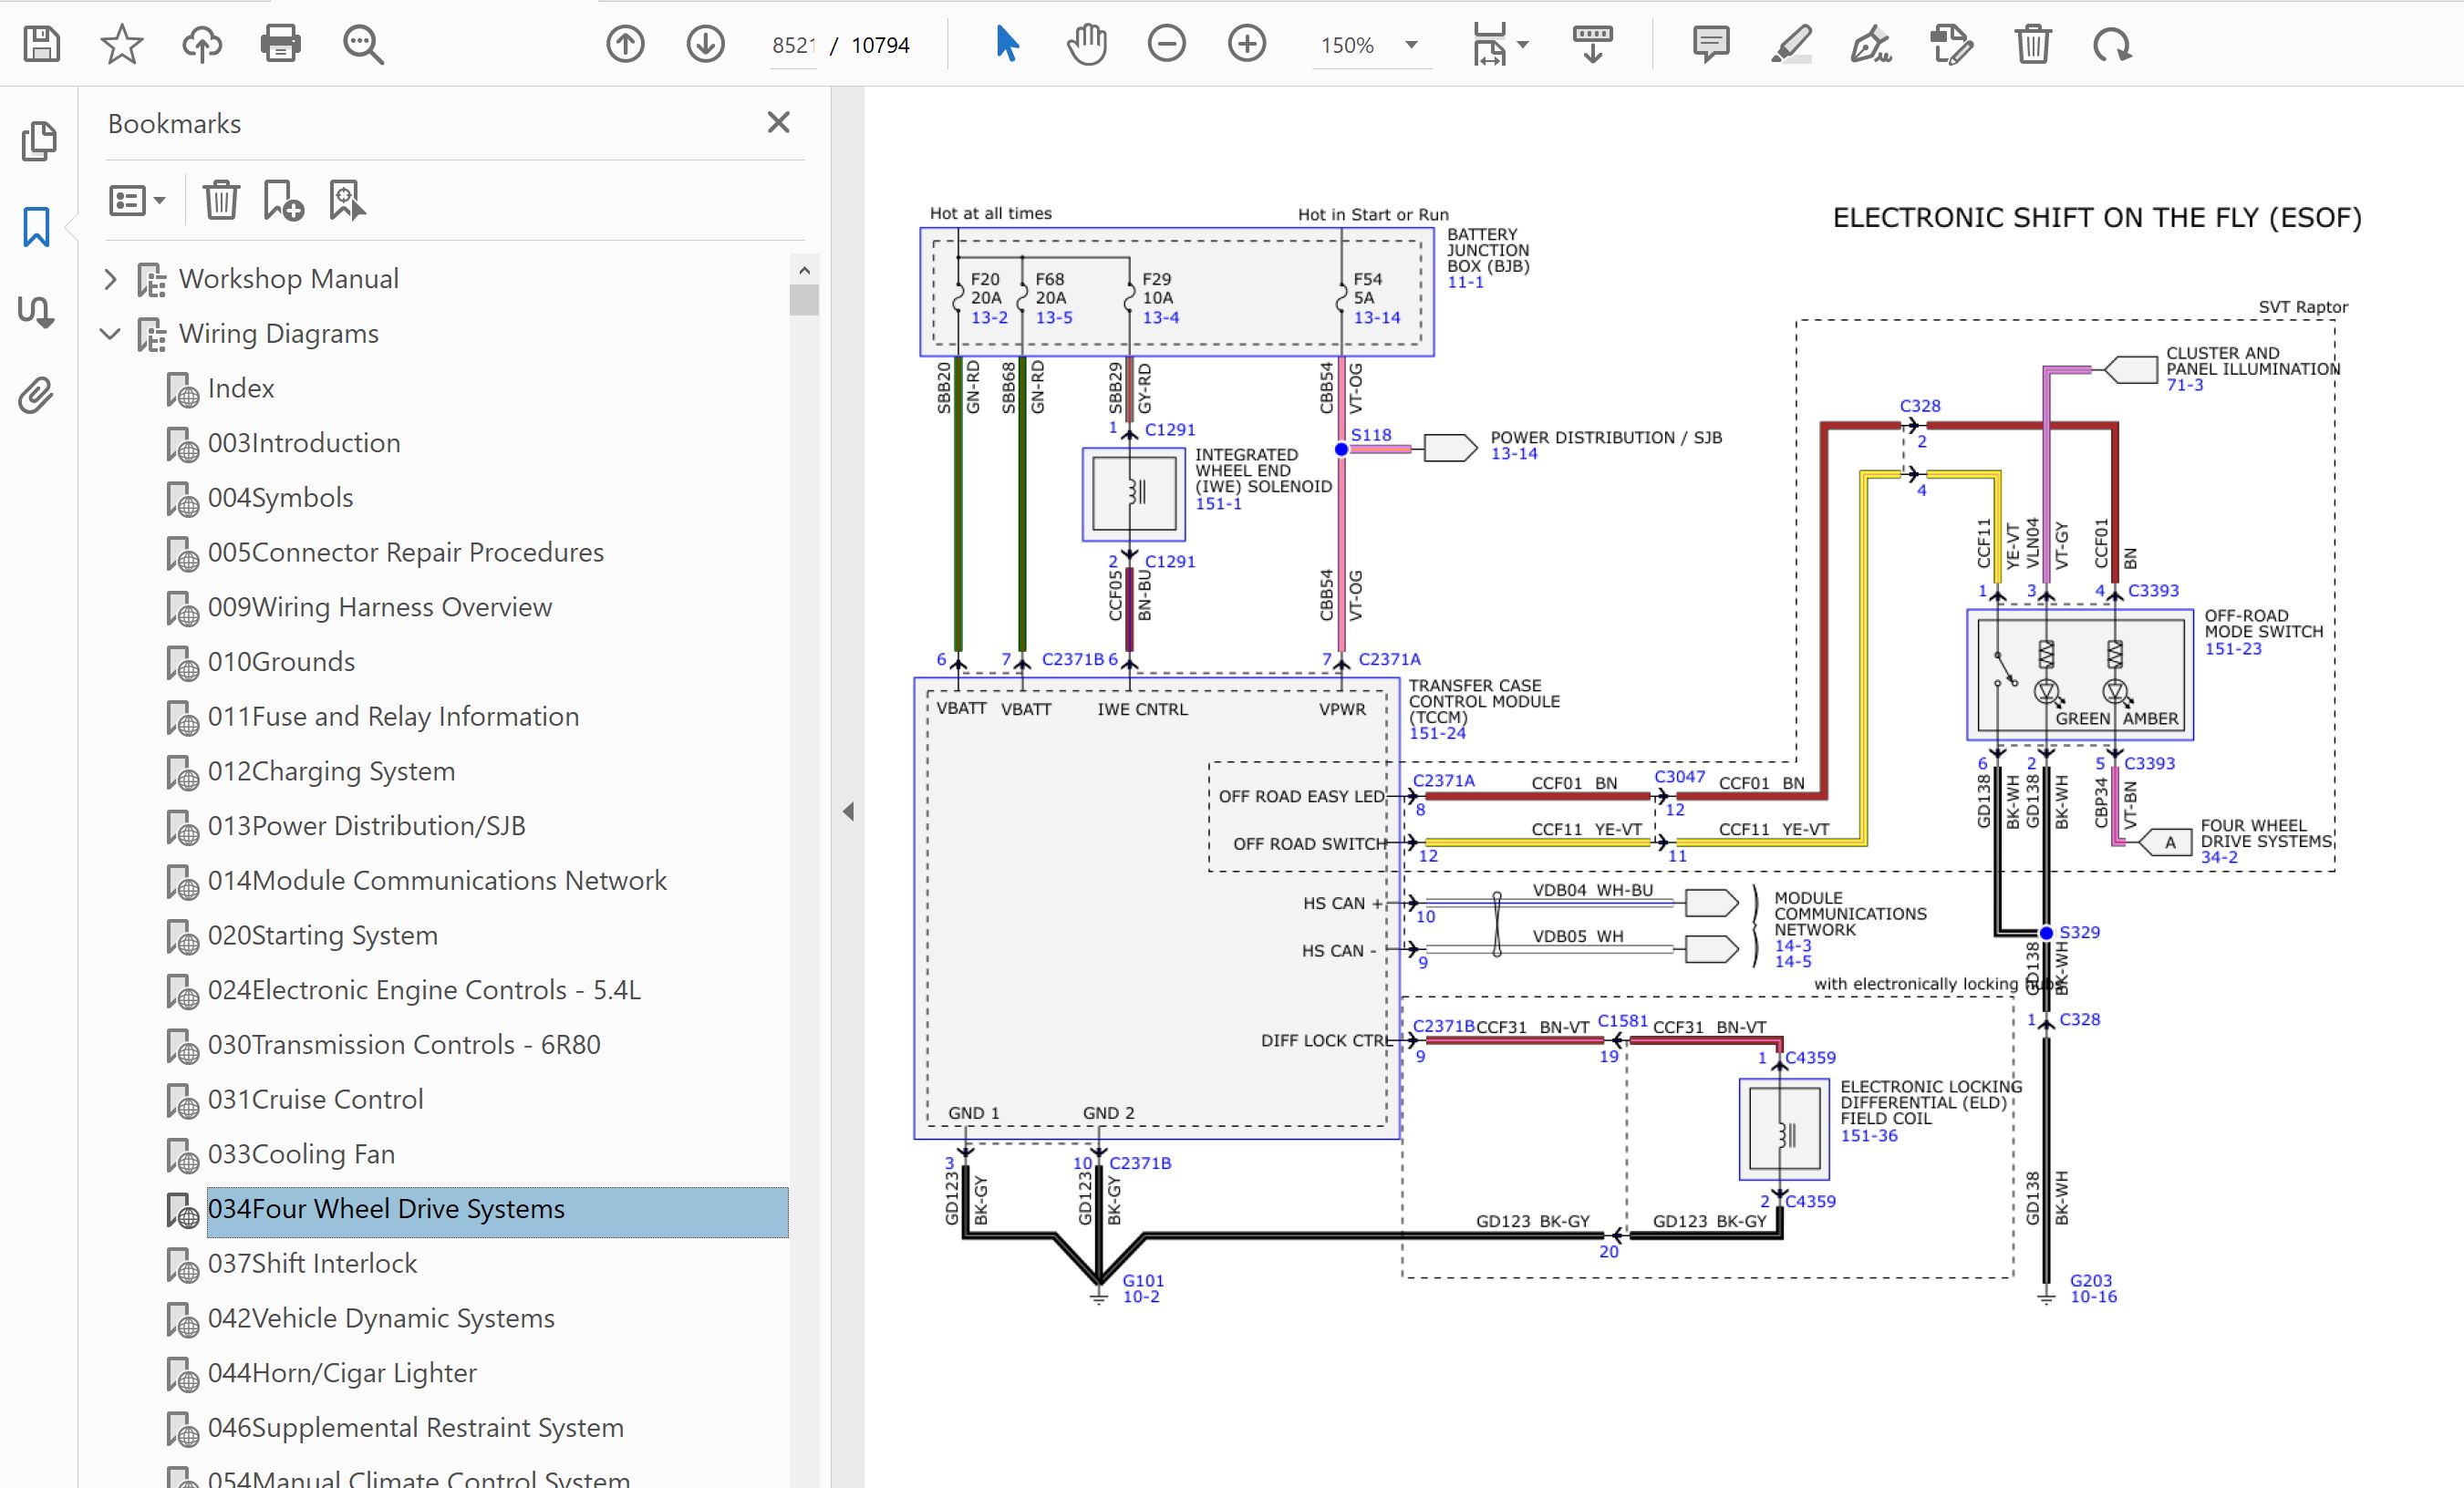Select the Hand pan tool
This screenshot has width=2464, height=1488.
1086,44
